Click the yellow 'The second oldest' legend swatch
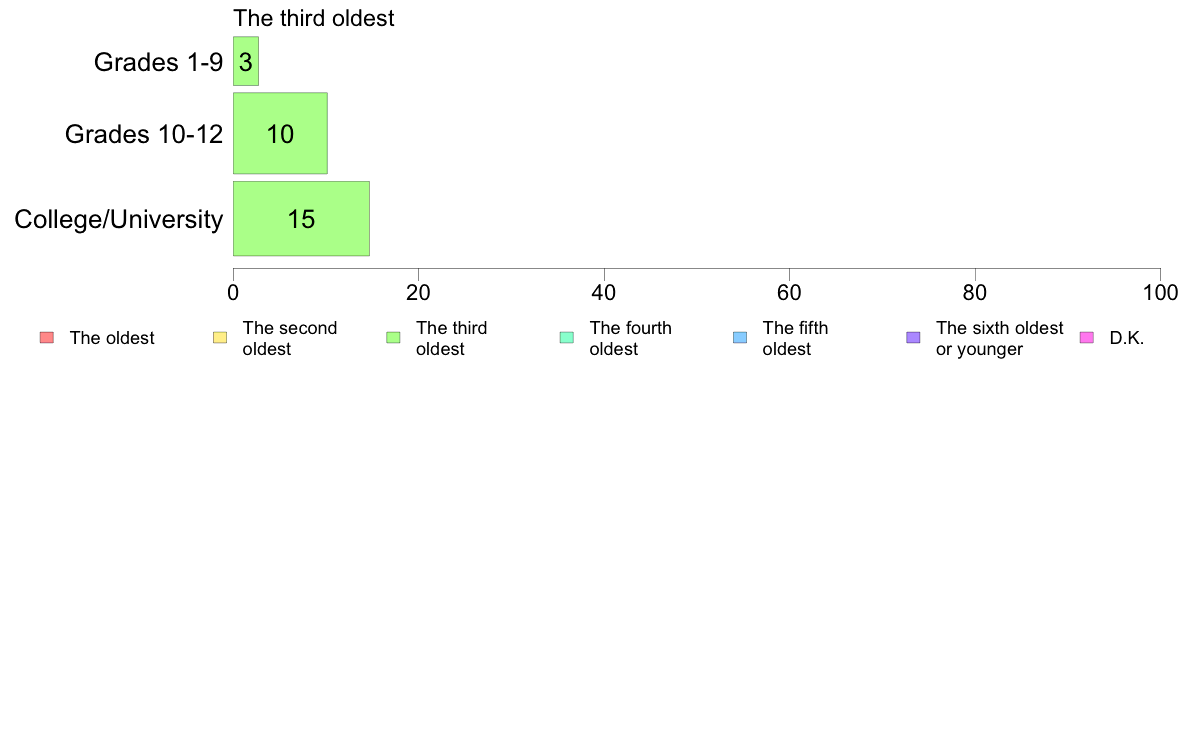The height and width of the screenshot is (736, 1188). pyautogui.click(x=220, y=338)
